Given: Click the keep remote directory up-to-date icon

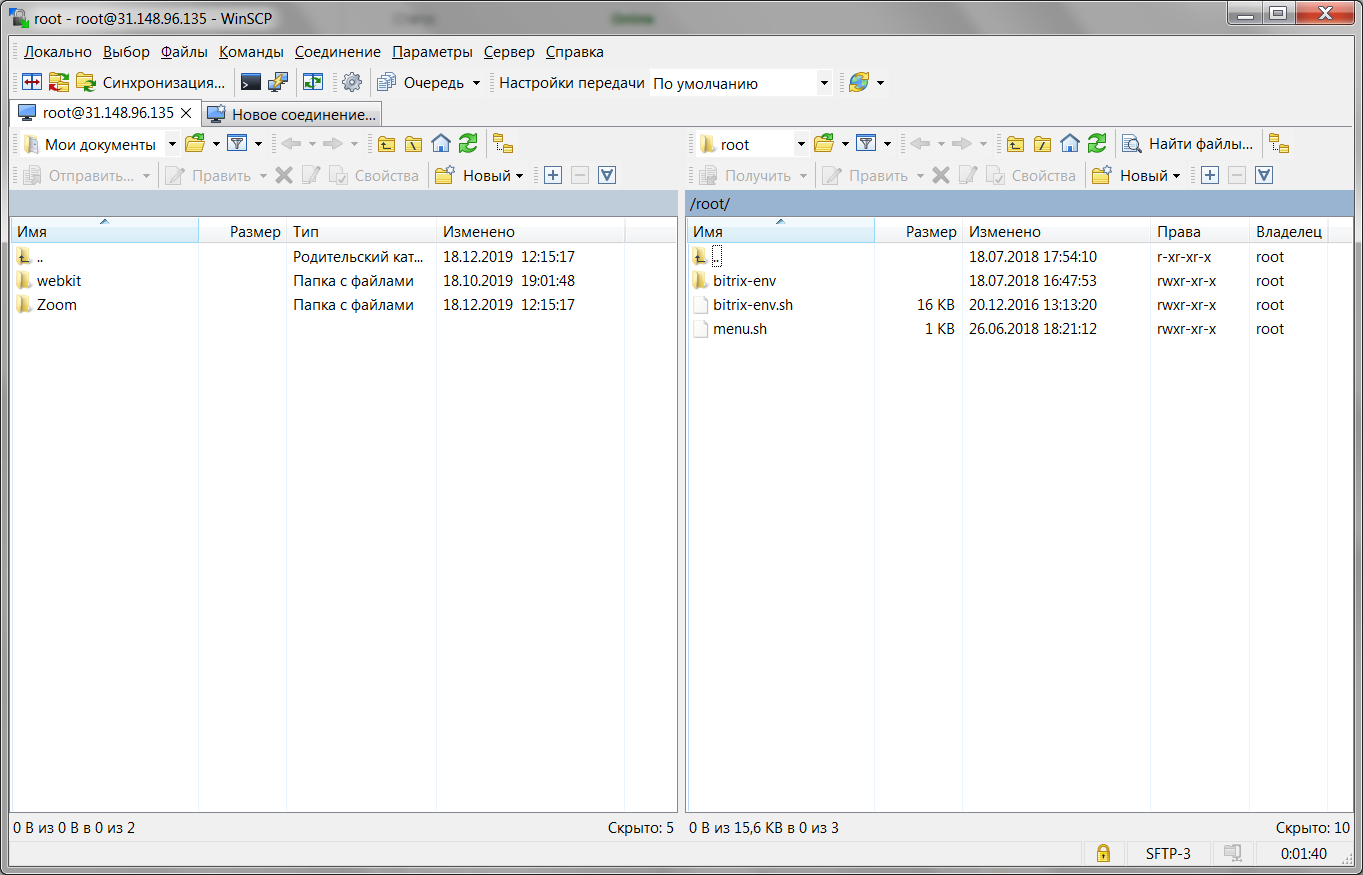Looking at the screenshot, I should [x=314, y=83].
